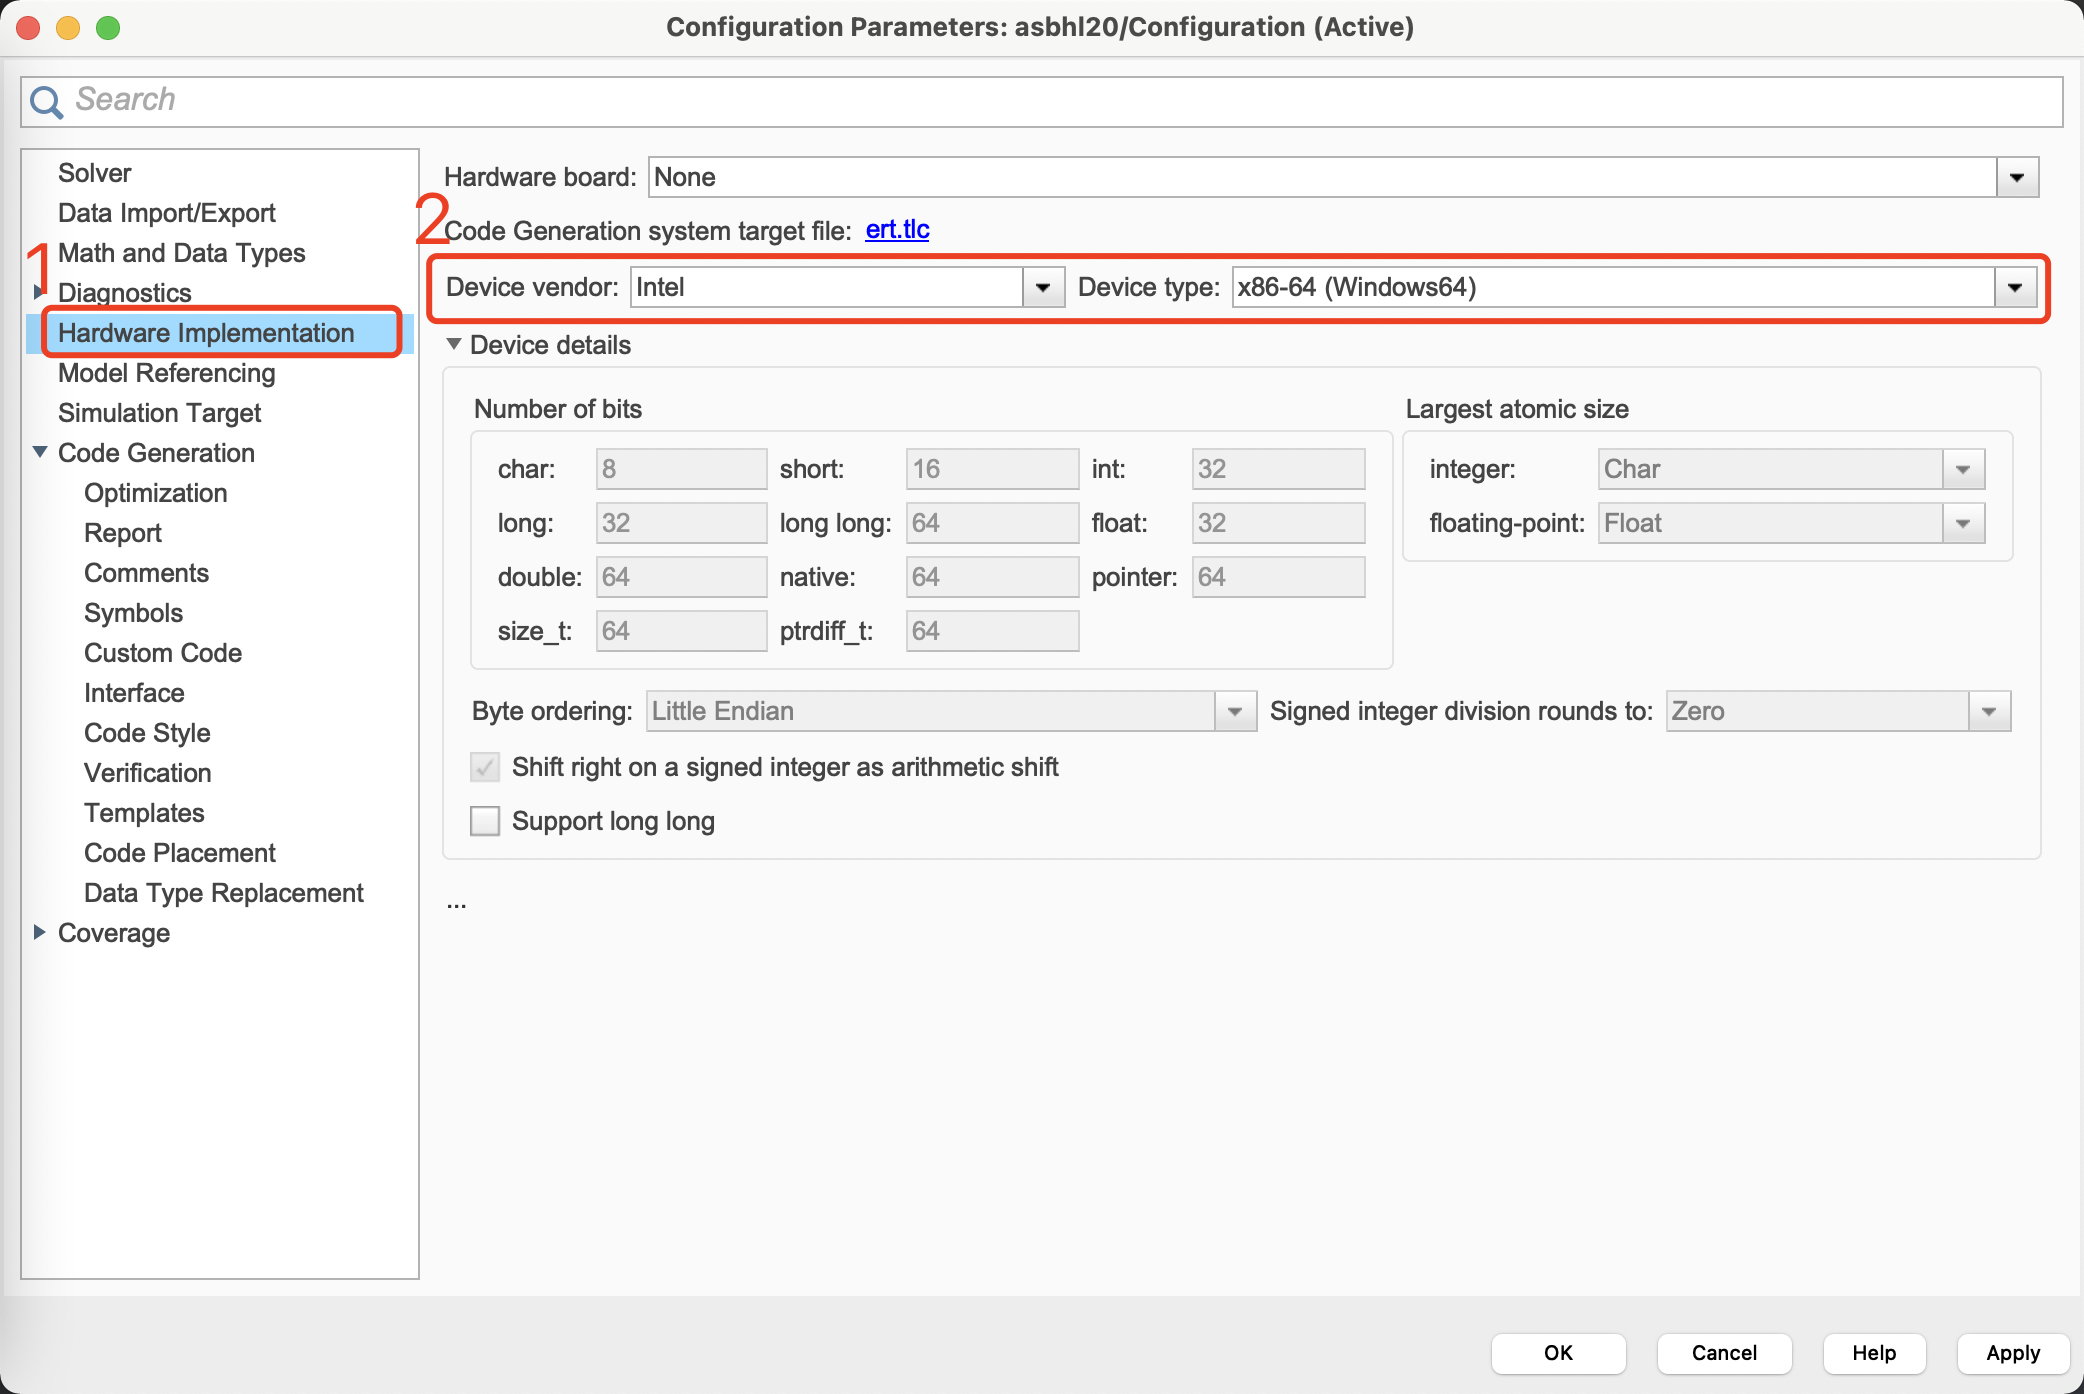Viewport: 2084px width, 1394px height.
Task: Toggle Shift right arithmetic shift checkbox
Action: (485, 767)
